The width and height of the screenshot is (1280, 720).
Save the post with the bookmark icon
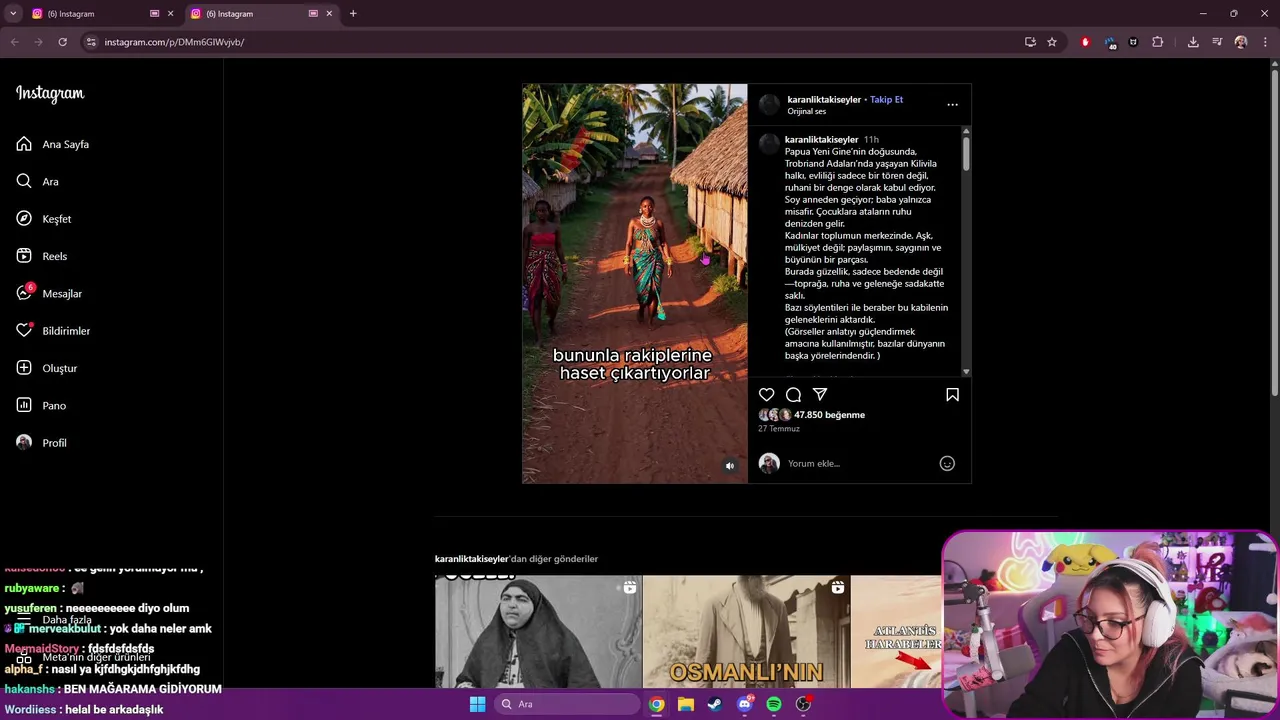[952, 395]
